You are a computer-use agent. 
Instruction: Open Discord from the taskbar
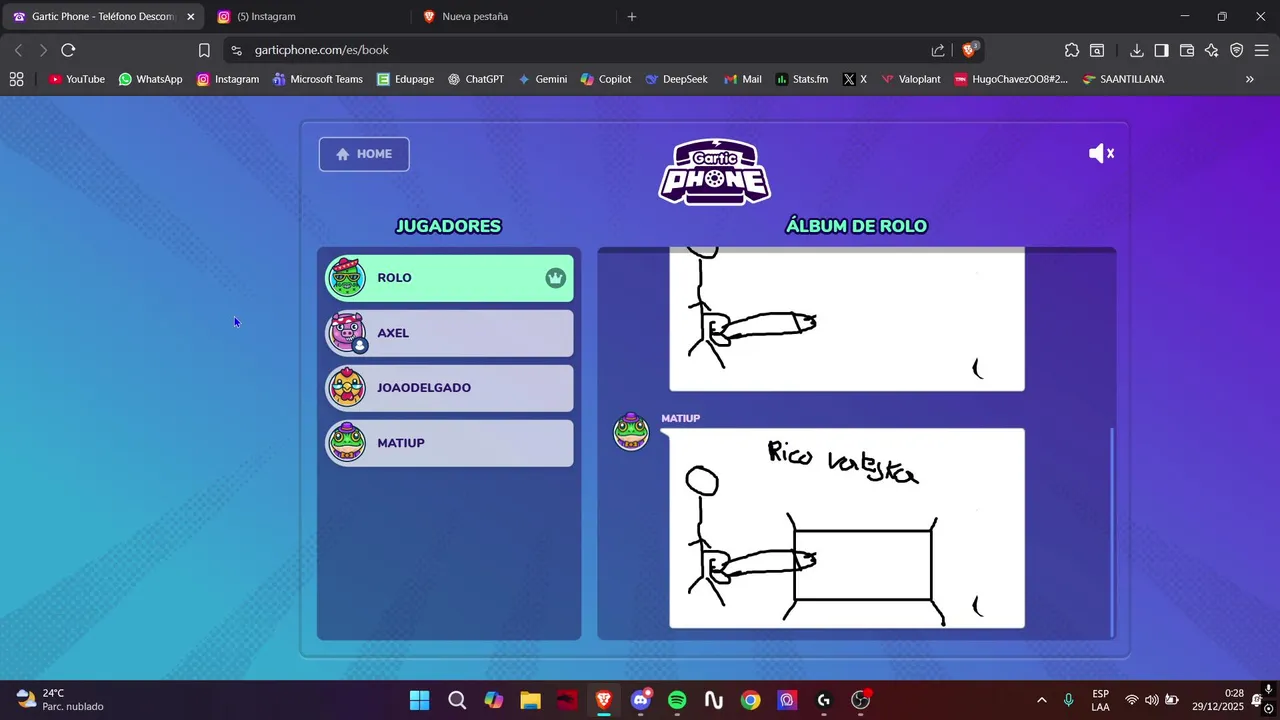[x=641, y=700]
